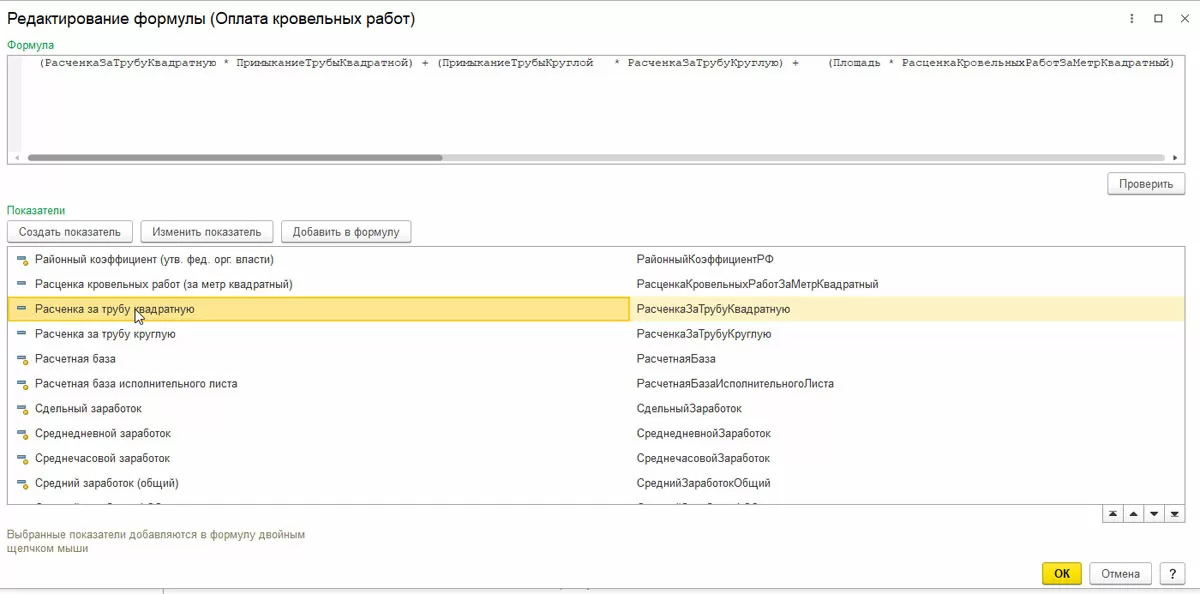1200x594 pixels.
Task: Click icon beside Расценка кровельных работ row
Action: click(22, 285)
